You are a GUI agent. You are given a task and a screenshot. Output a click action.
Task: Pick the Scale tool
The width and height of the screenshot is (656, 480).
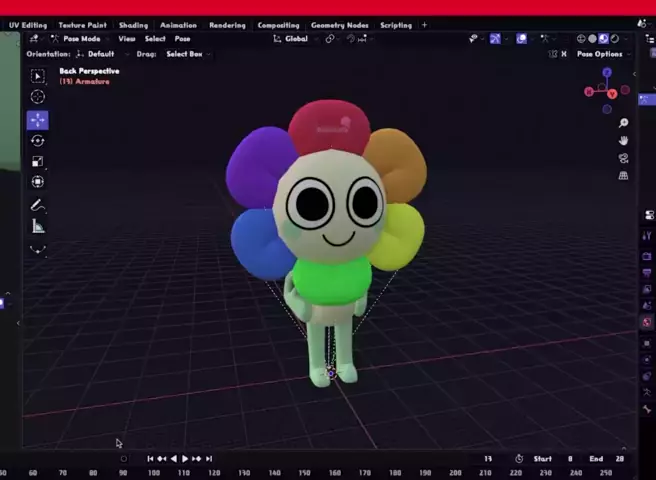tap(37, 161)
